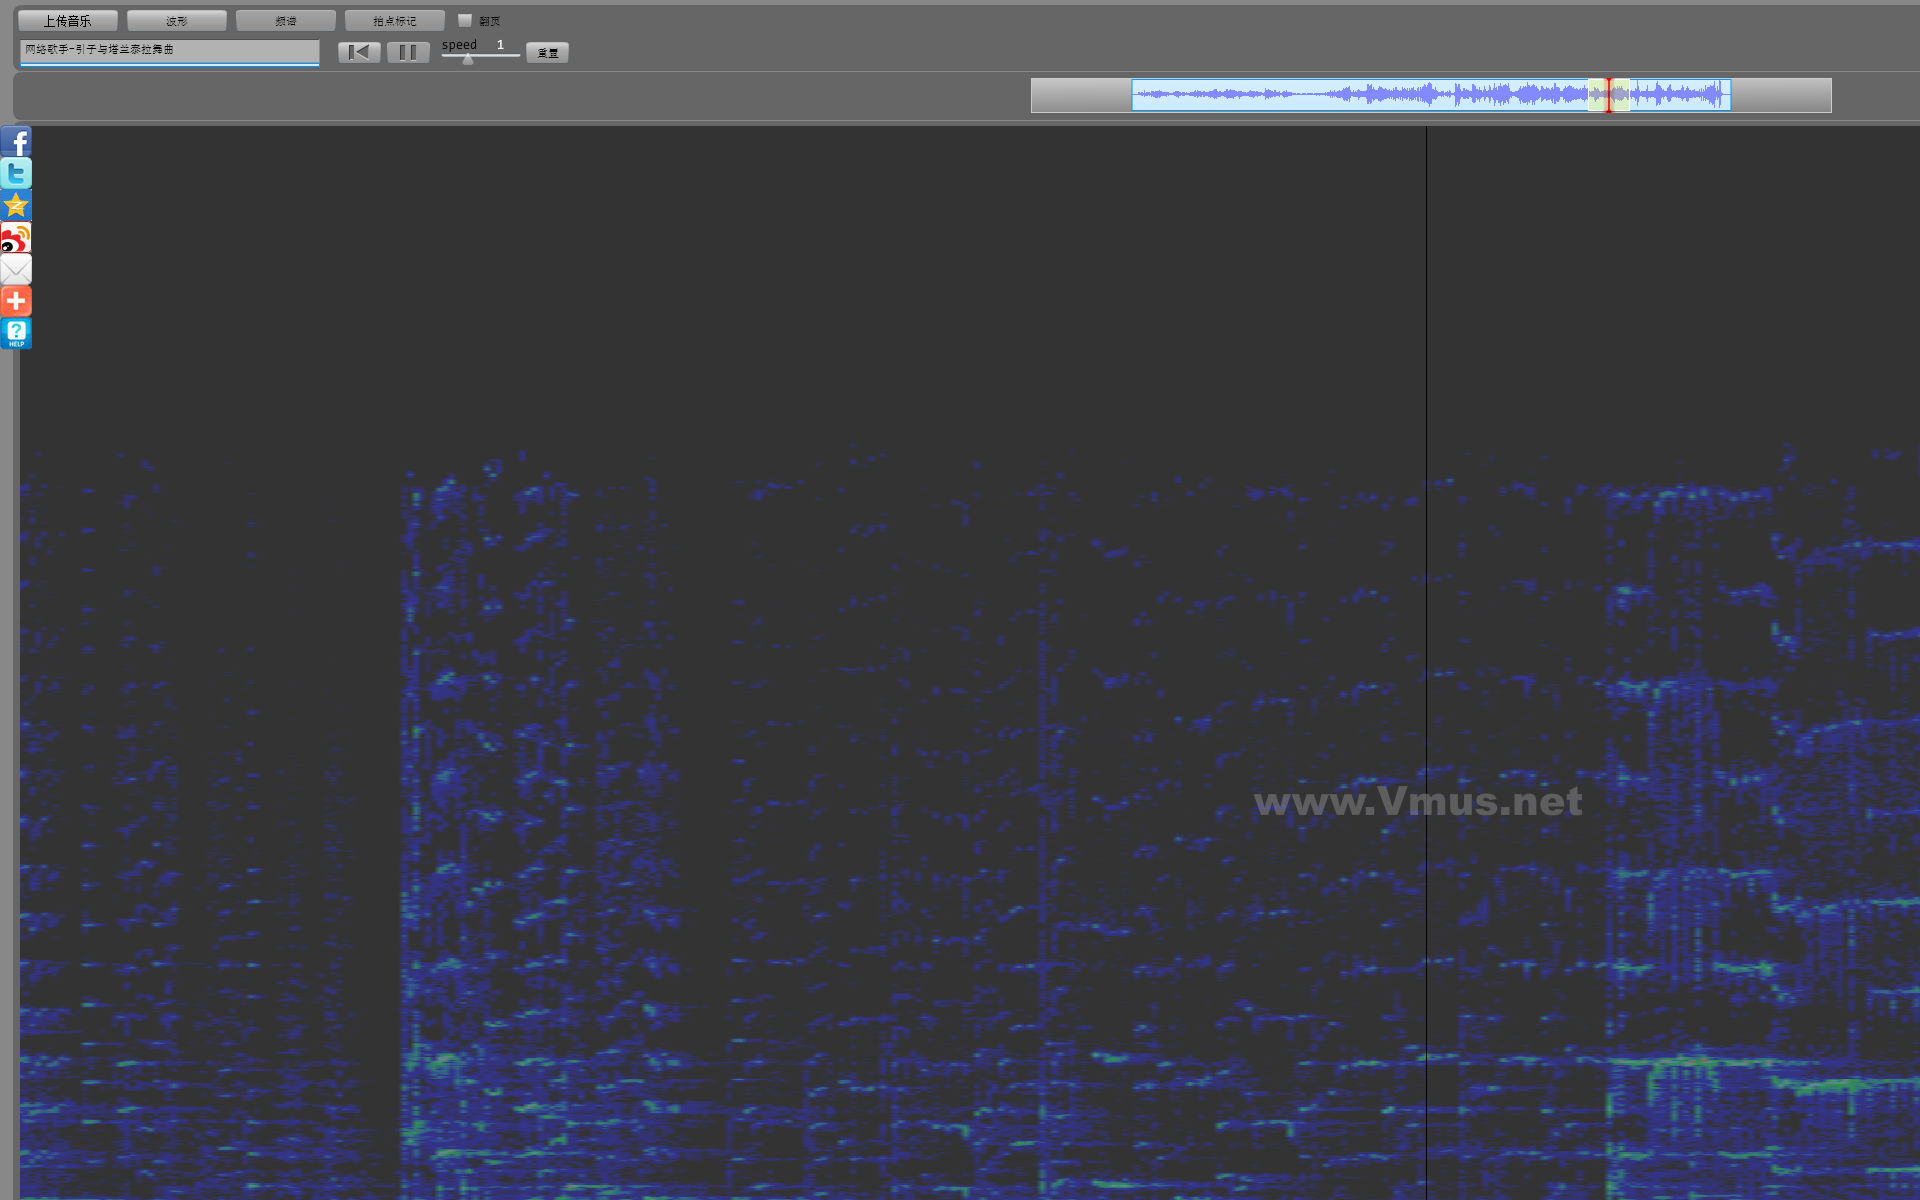Viewport: 1920px width, 1200px height.
Task: Click the 重置 reset speed button
Action: [547, 53]
